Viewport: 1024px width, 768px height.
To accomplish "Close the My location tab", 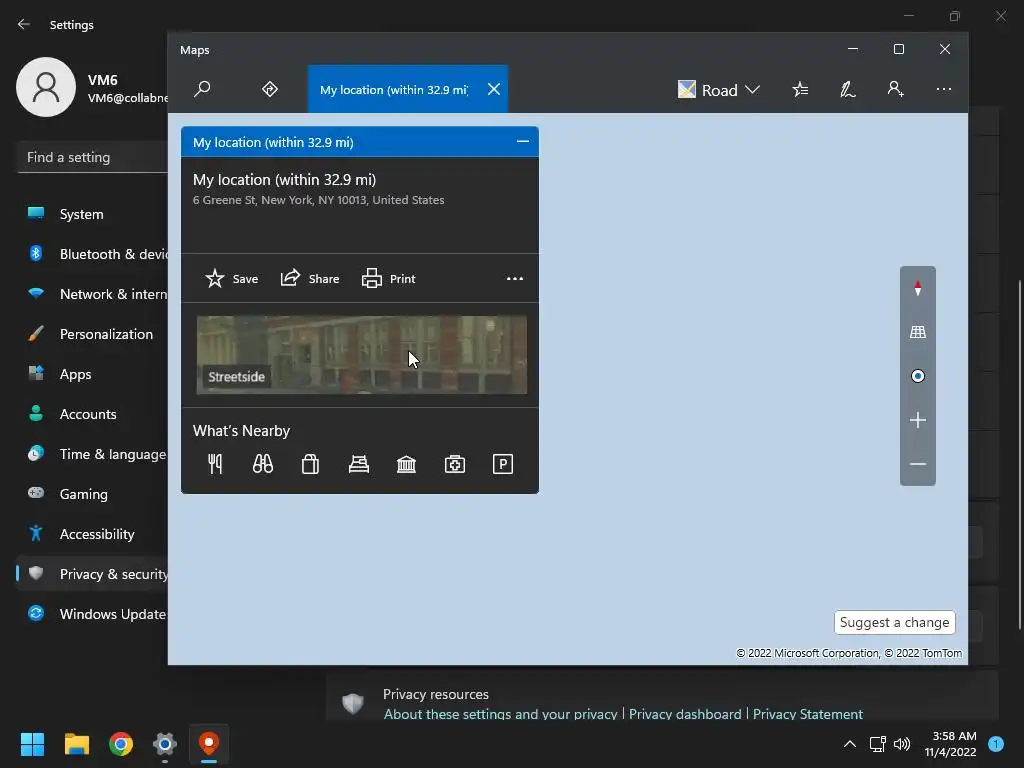I will [494, 89].
